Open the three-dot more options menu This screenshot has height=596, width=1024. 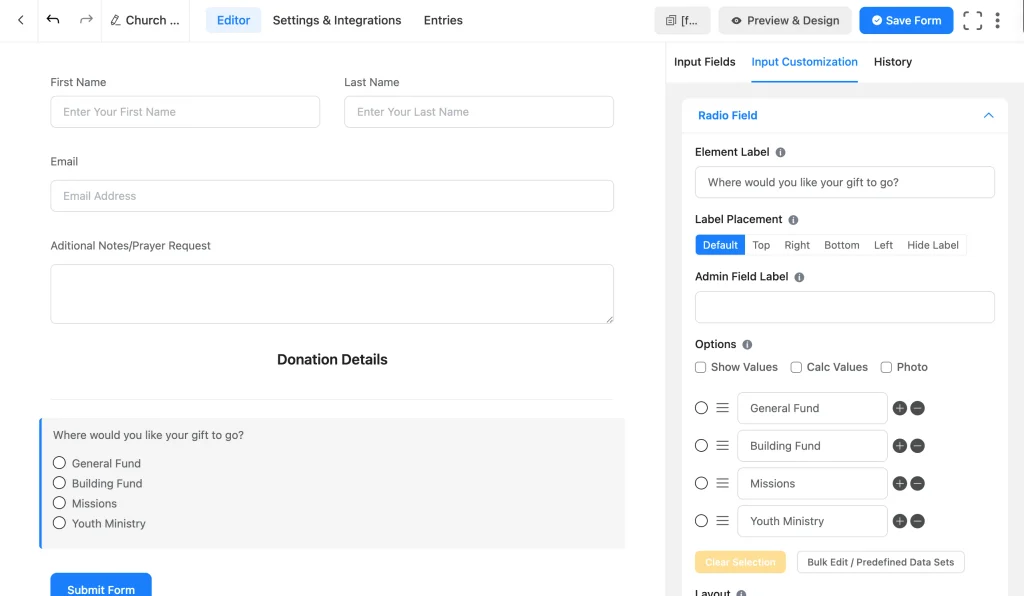[x=997, y=20]
